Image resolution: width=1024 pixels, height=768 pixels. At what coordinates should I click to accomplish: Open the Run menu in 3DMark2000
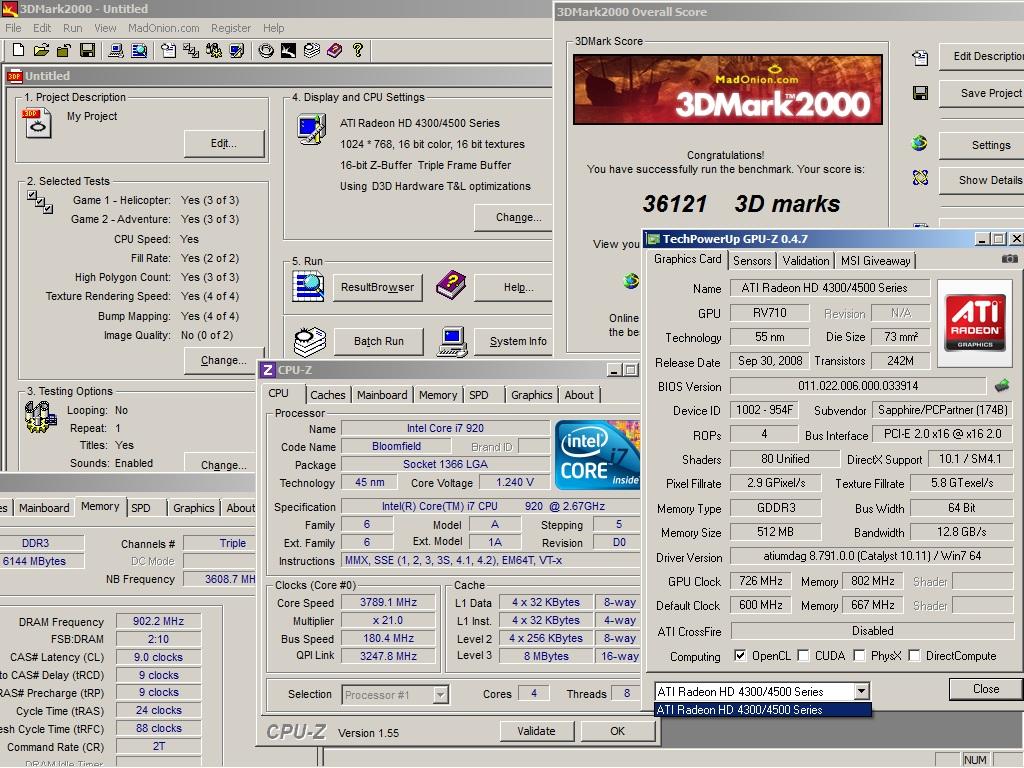(72, 28)
